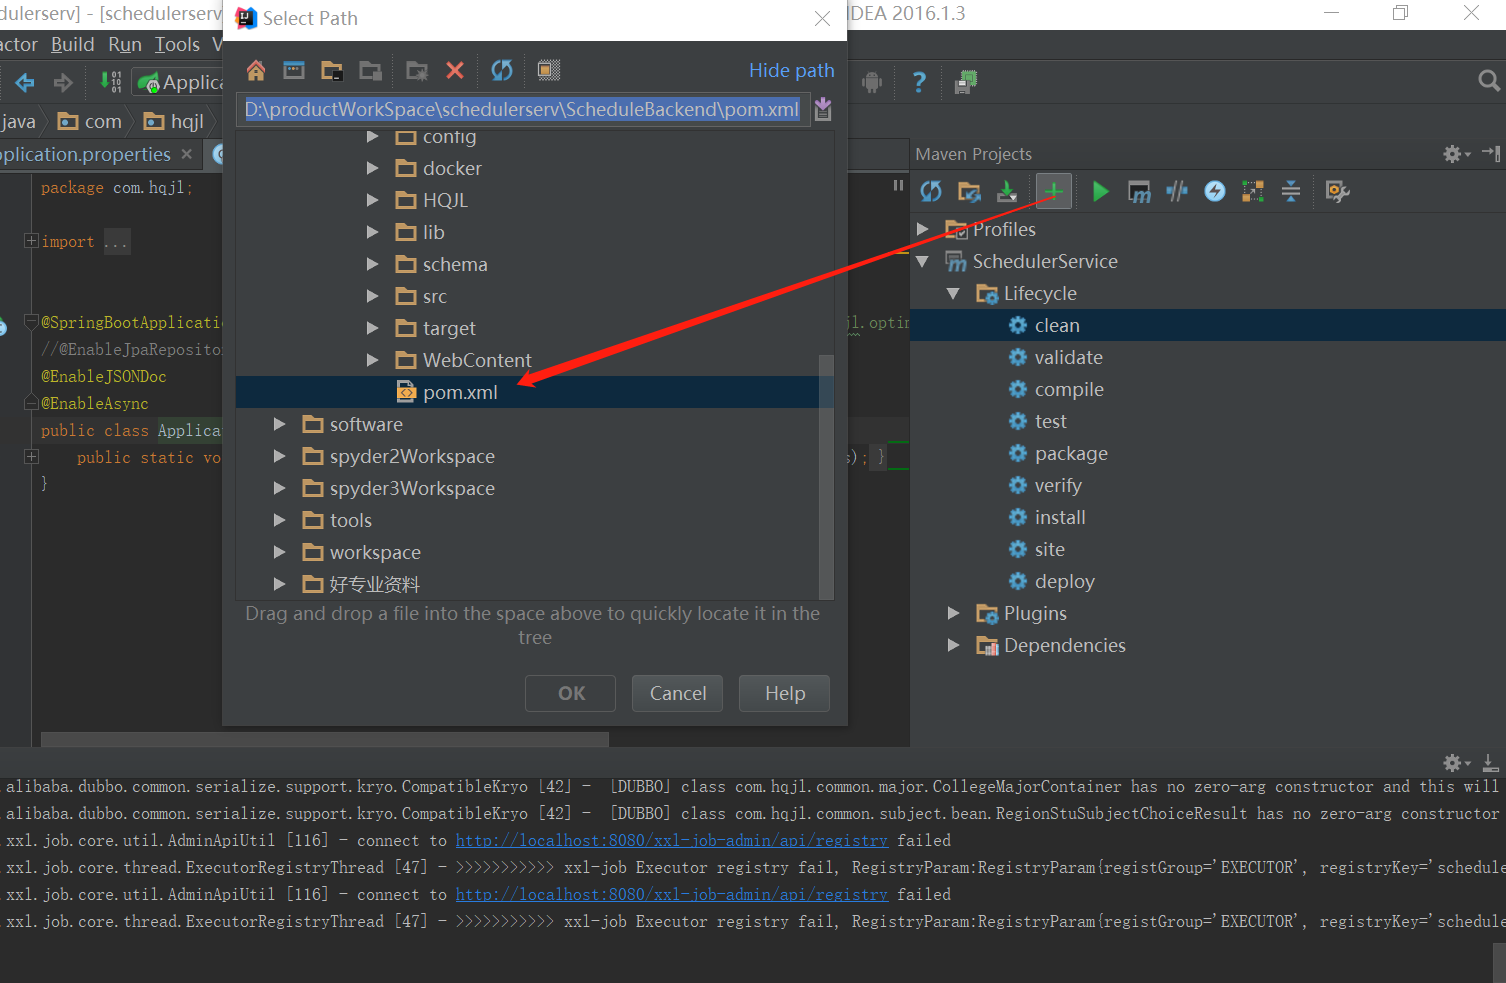Show Maven dependencies diagram
Viewport: 1506px width, 983px height.
coord(1253,191)
